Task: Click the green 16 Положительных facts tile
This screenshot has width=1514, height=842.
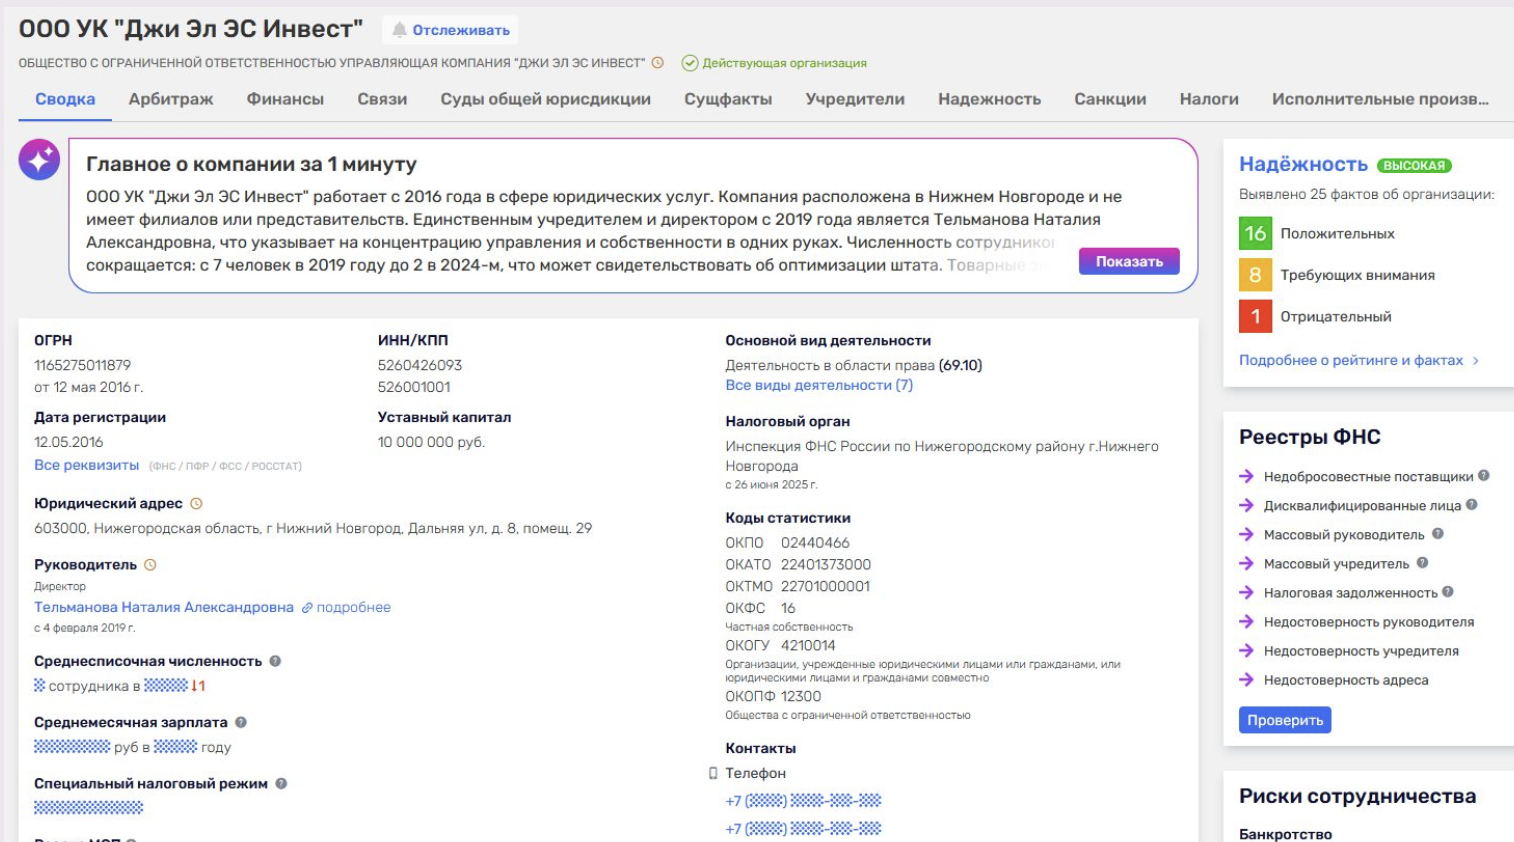Action: point(1256,233)
